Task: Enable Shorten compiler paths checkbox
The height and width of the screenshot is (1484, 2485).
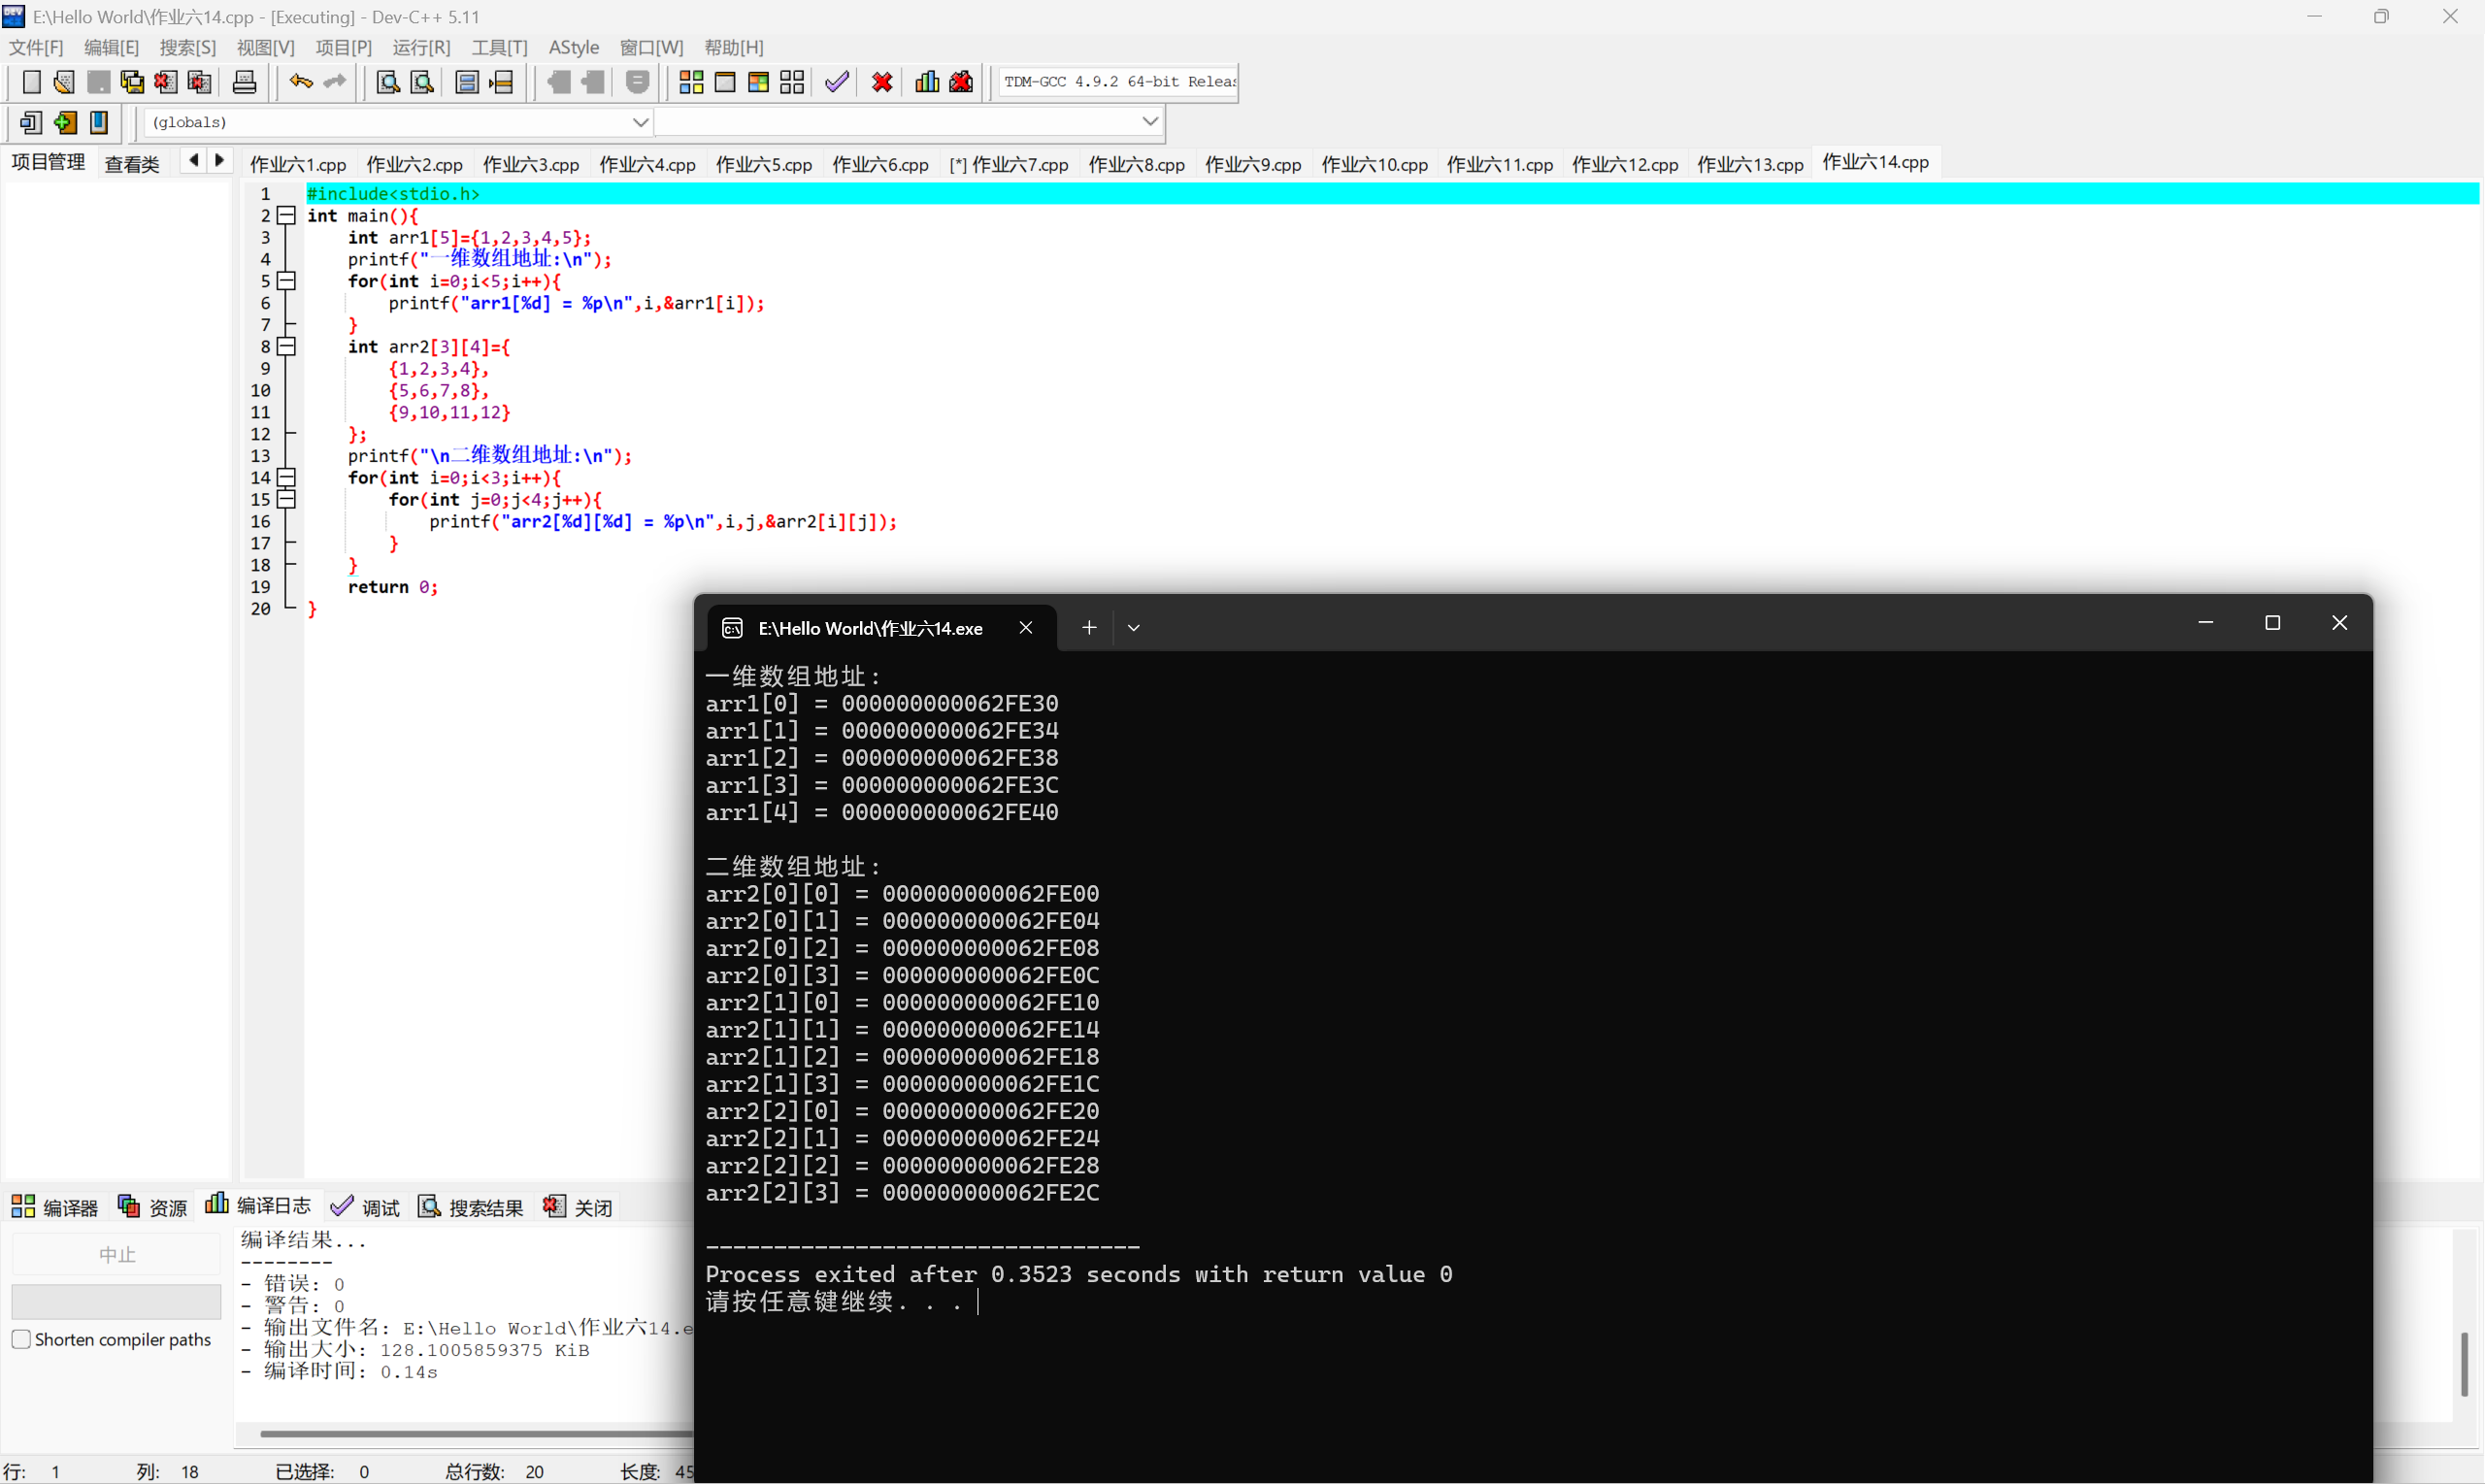Action: coord(21,1339)
